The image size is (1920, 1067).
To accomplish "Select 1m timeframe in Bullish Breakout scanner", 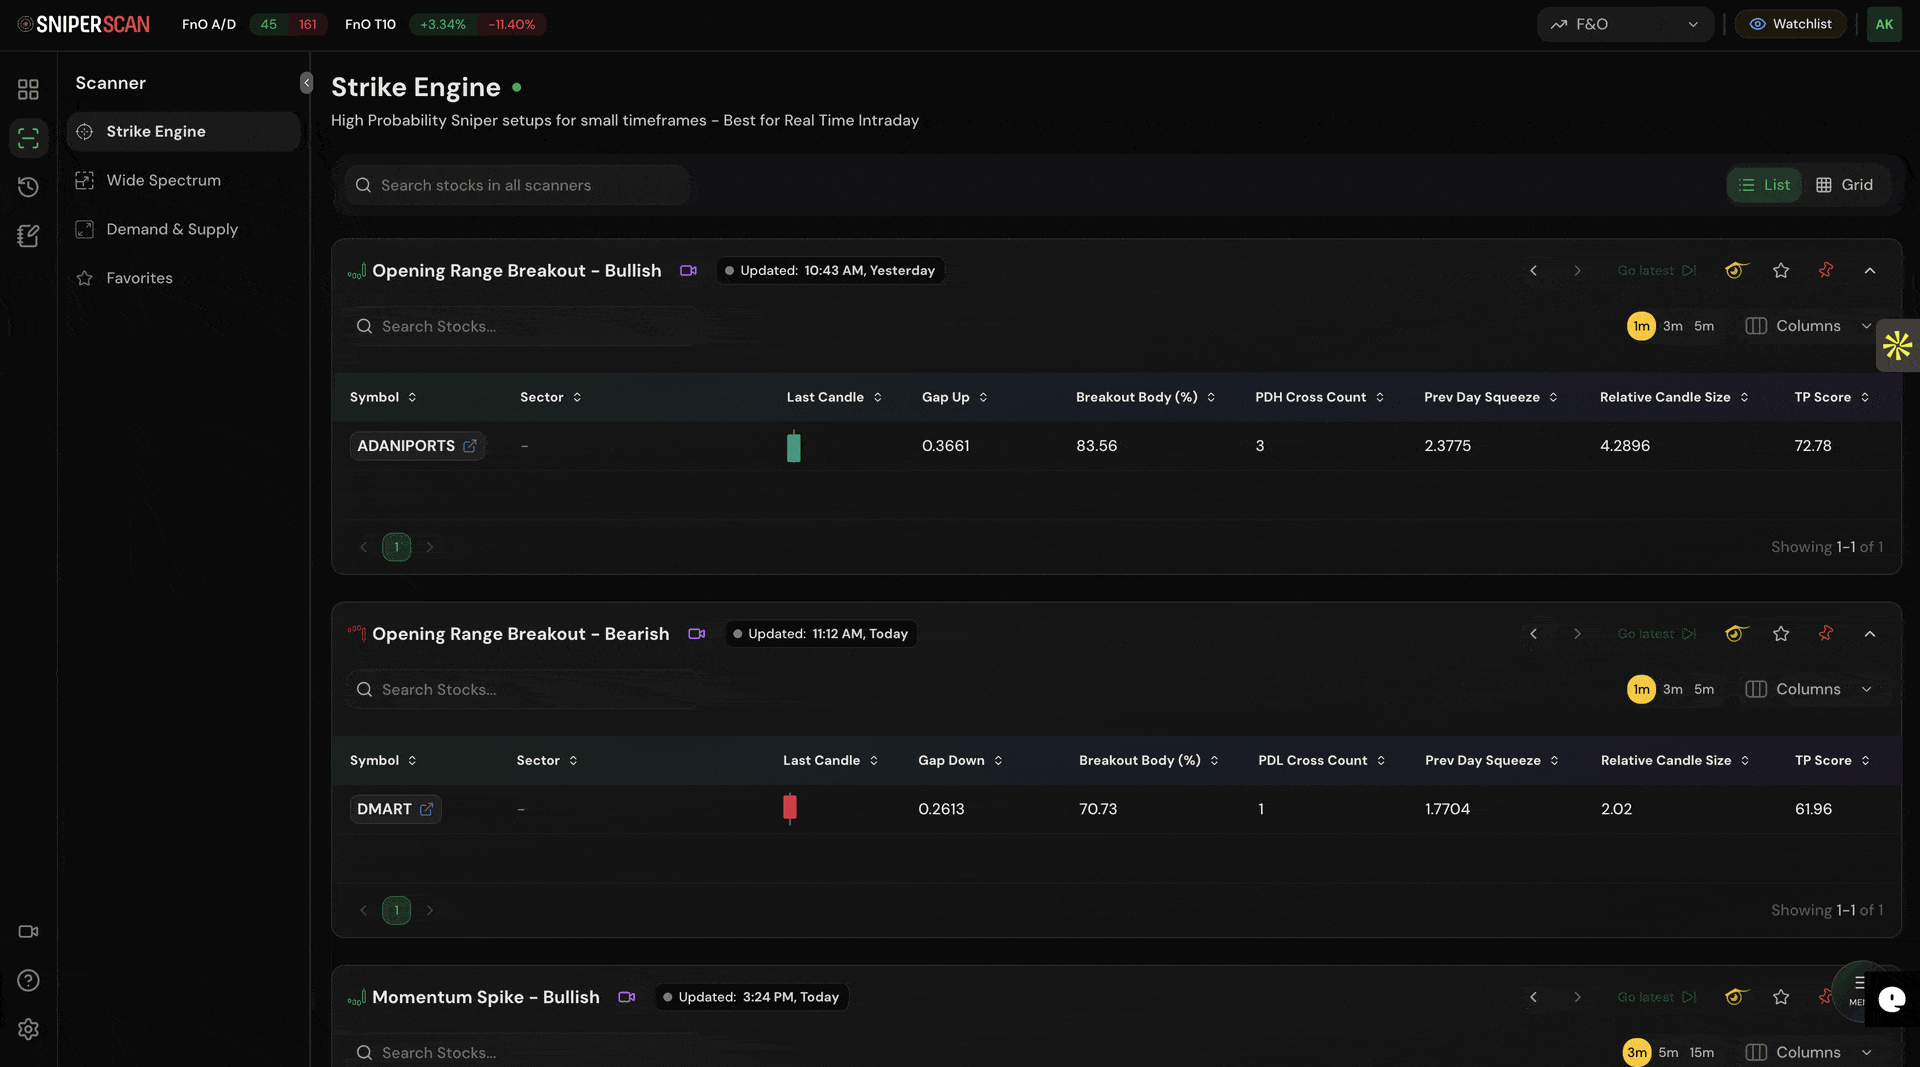I will [x=1641, y=326].
